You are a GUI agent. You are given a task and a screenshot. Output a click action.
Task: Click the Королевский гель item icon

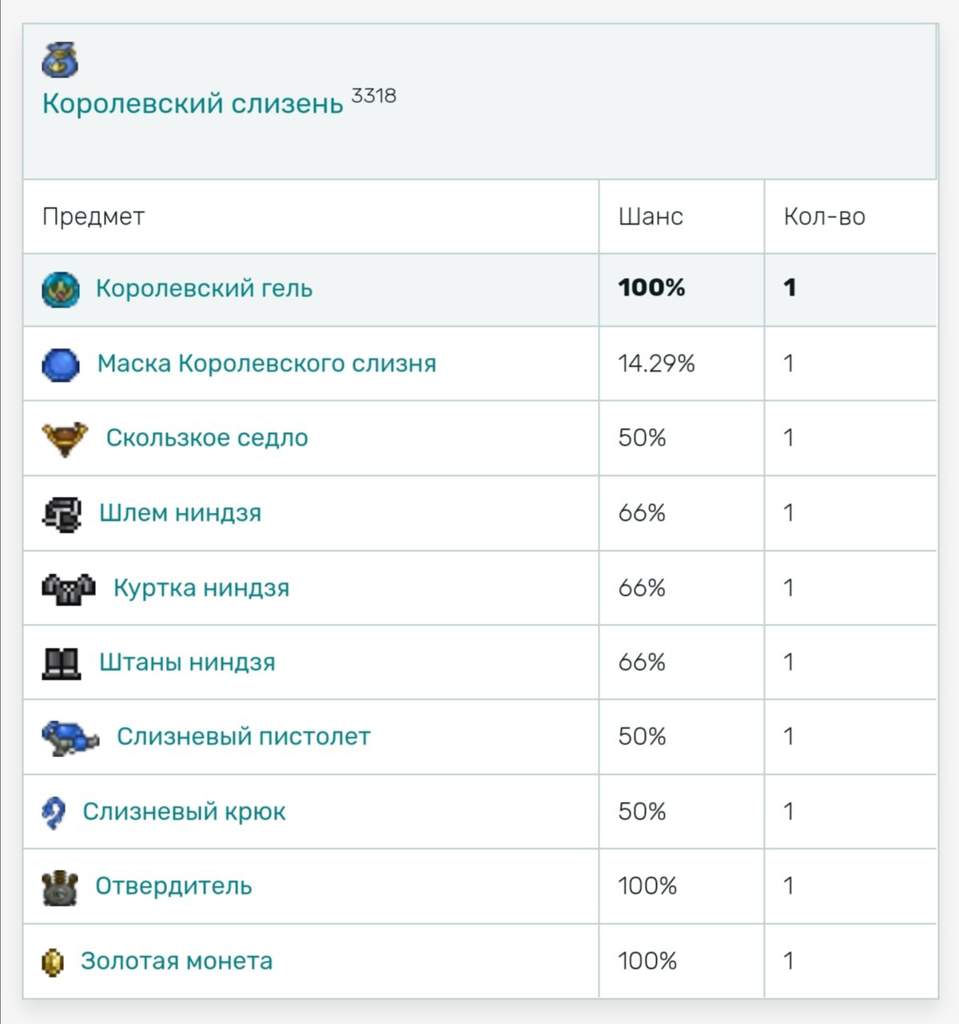61,289
